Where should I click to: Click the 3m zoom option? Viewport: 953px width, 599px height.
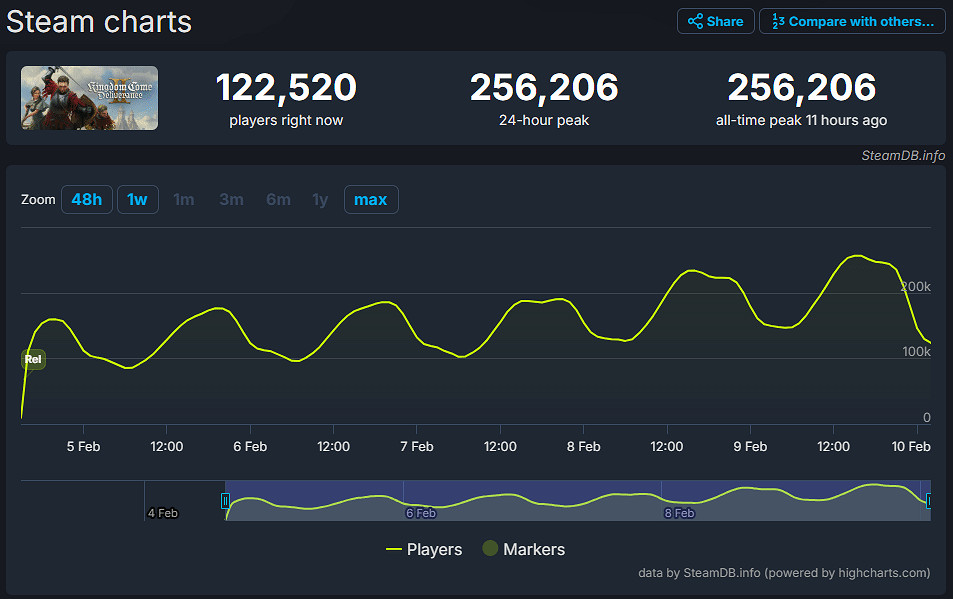coord(231,200)
